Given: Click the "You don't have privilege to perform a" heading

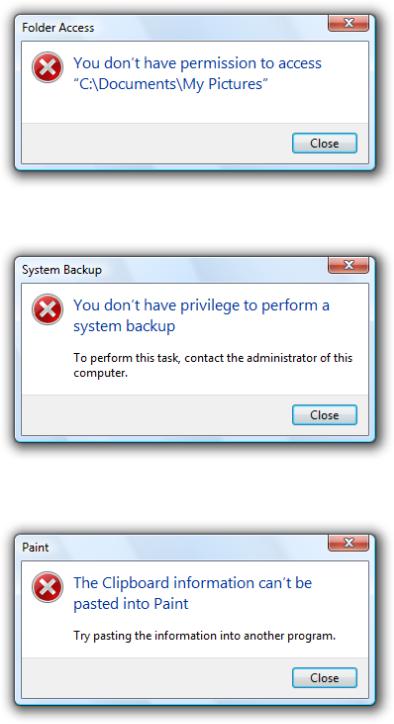Looking at the screenshot, I should [x=202, y=305].
